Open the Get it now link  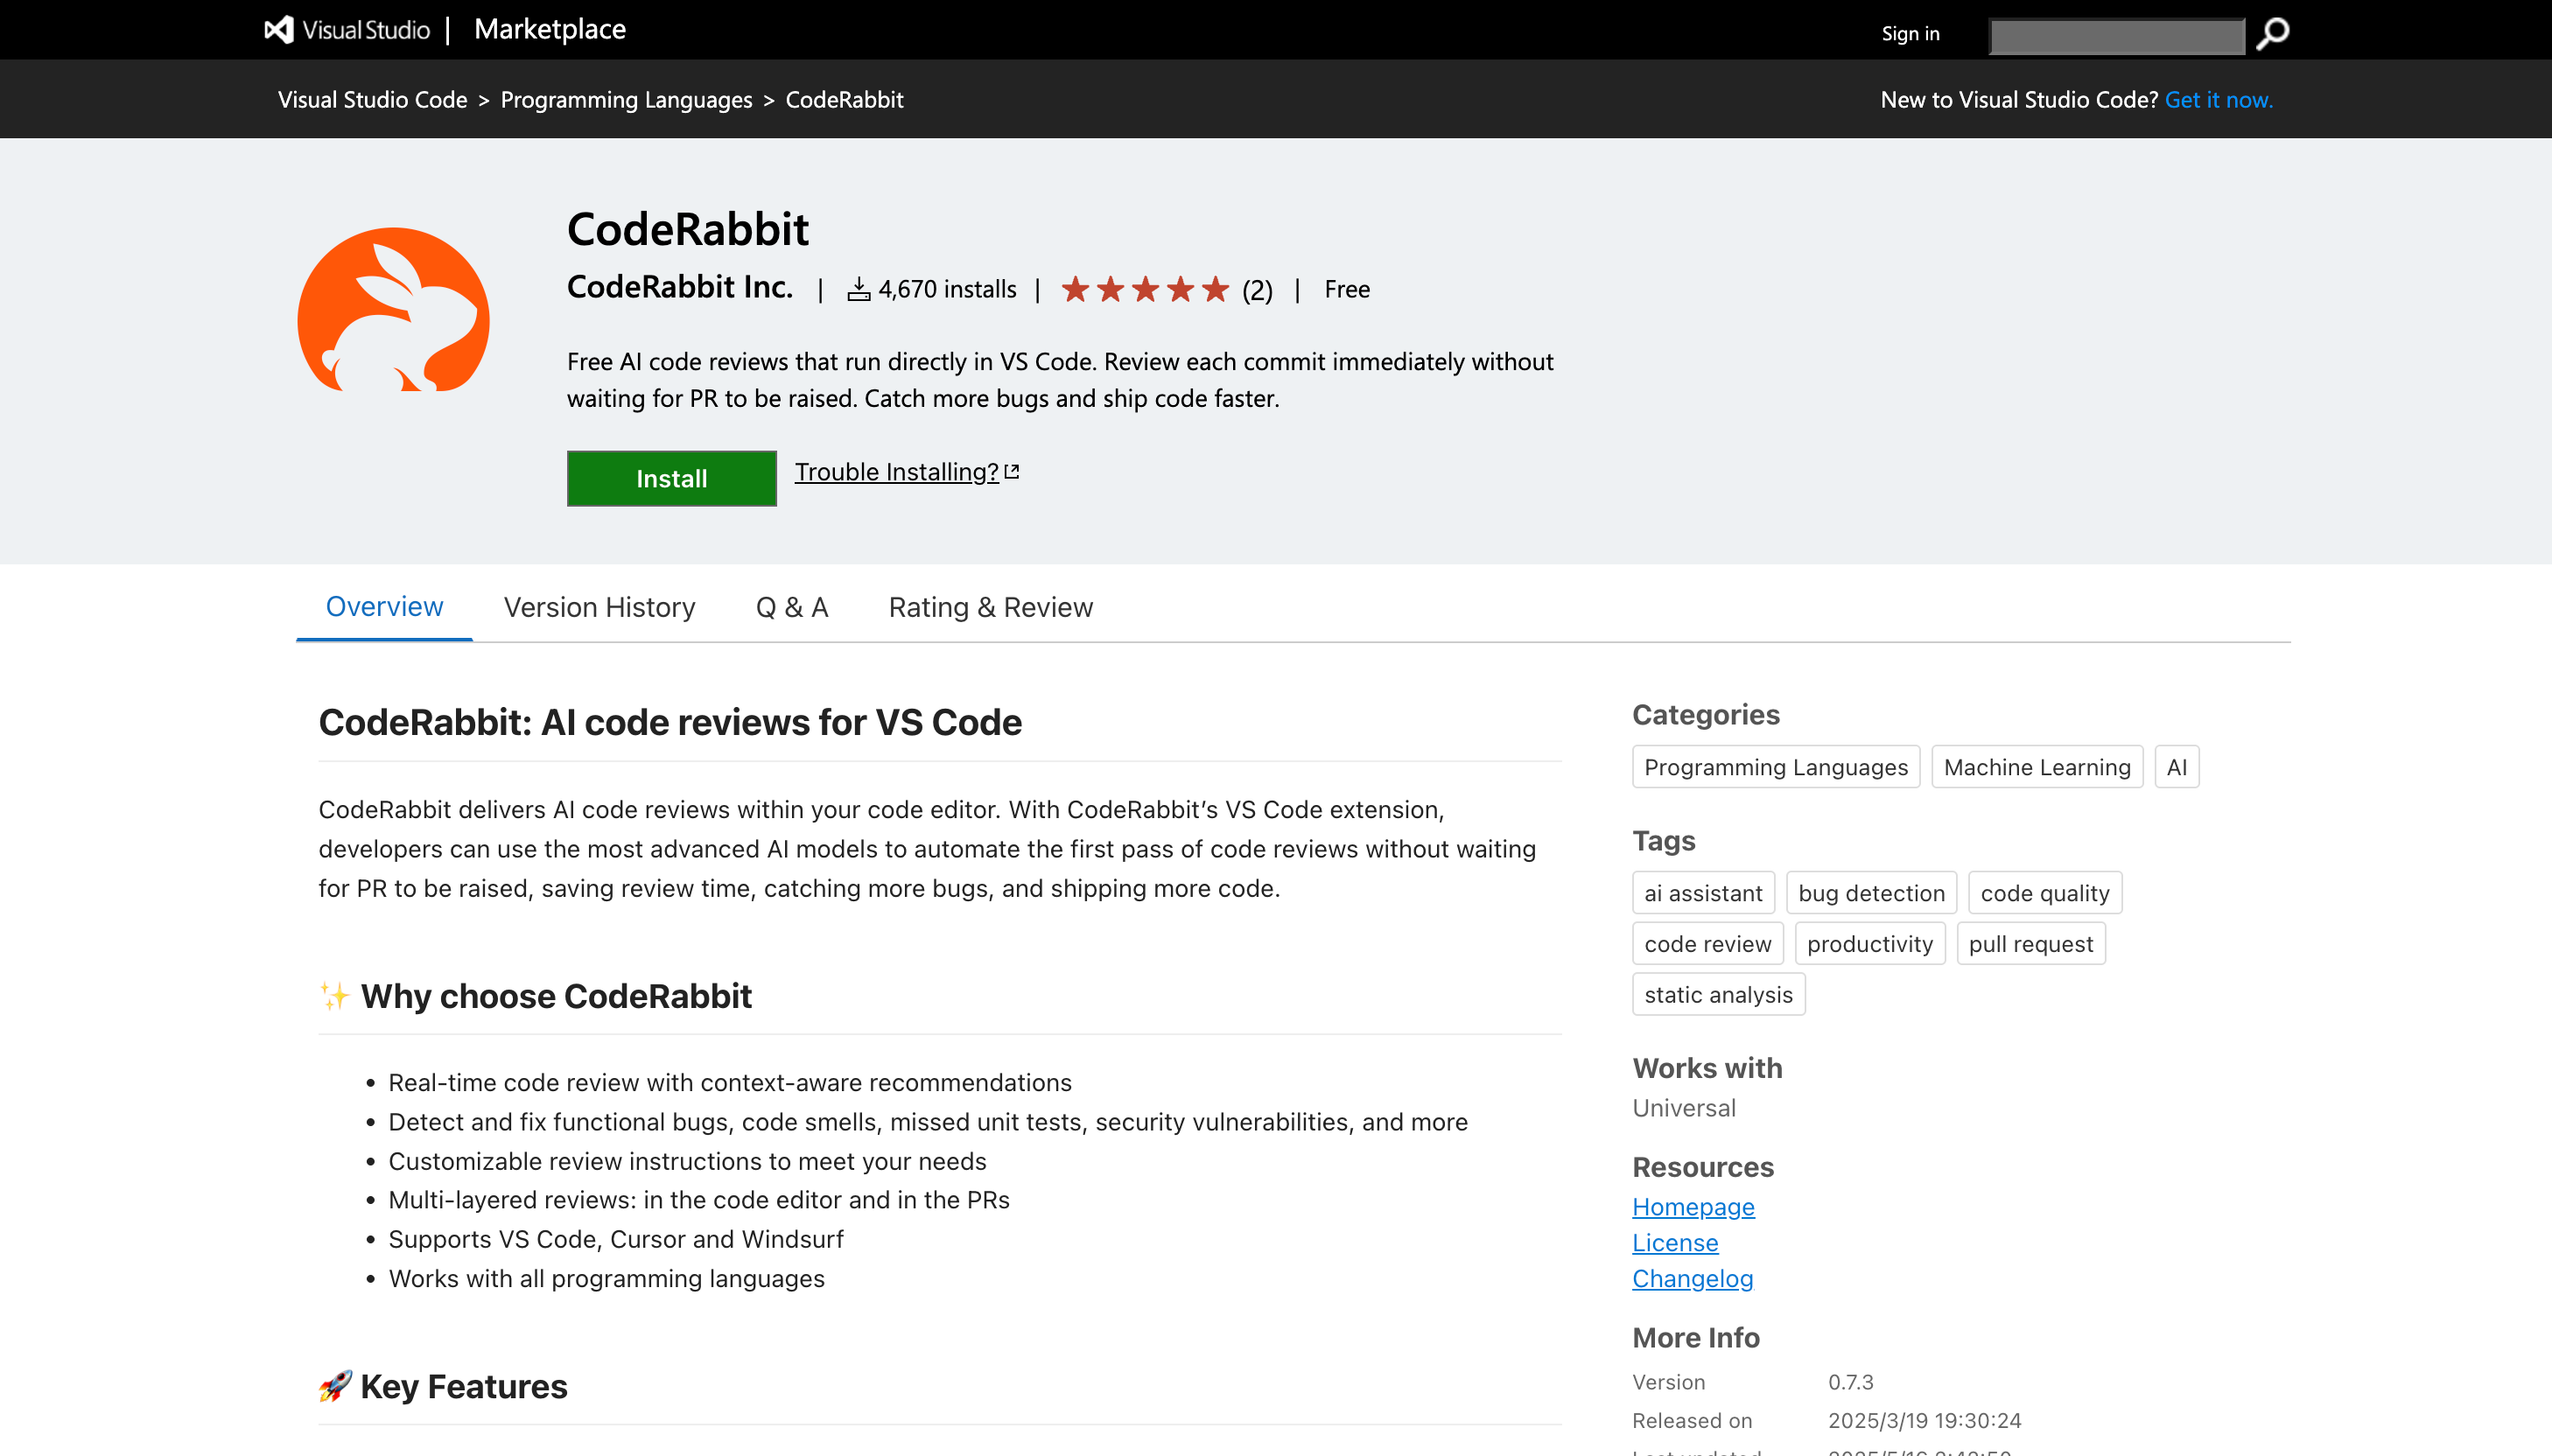tap(2218, 100)
